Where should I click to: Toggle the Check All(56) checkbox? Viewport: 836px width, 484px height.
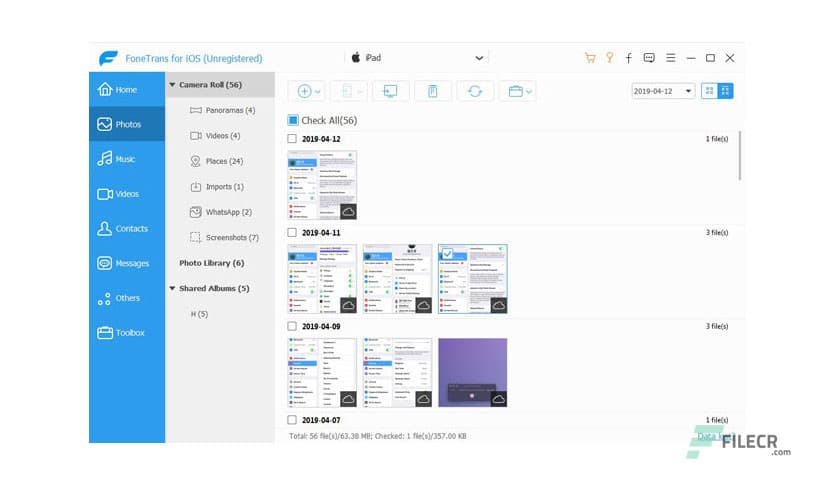[x=293, y=120]
